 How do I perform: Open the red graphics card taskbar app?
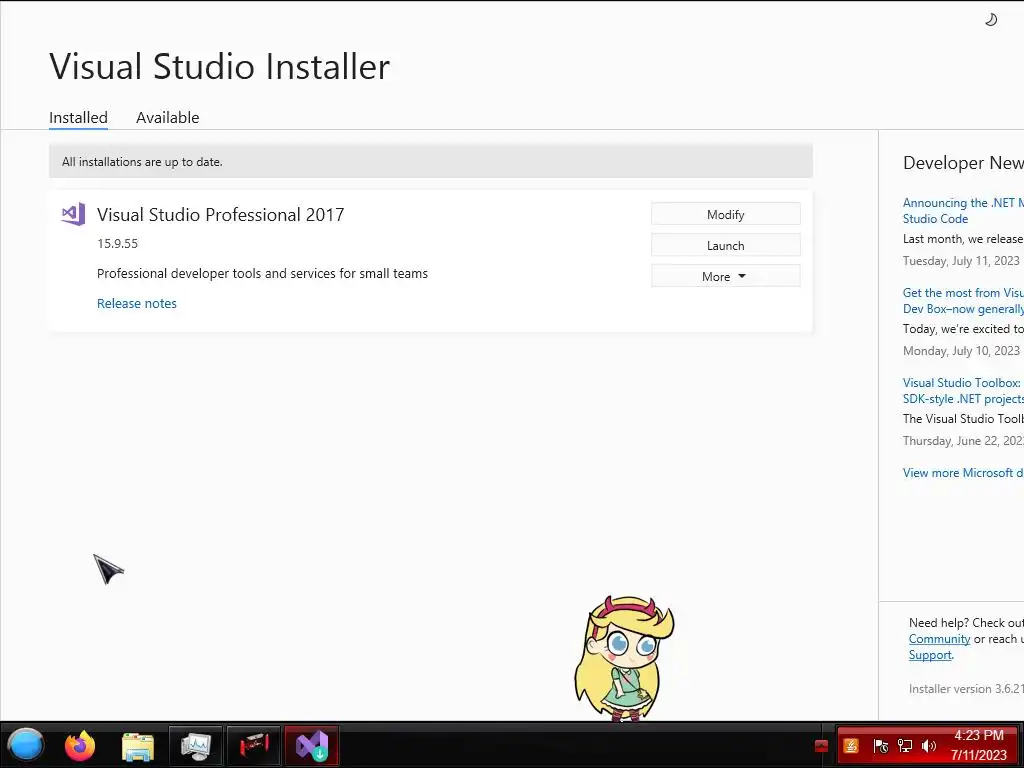(x=253, y=746)
